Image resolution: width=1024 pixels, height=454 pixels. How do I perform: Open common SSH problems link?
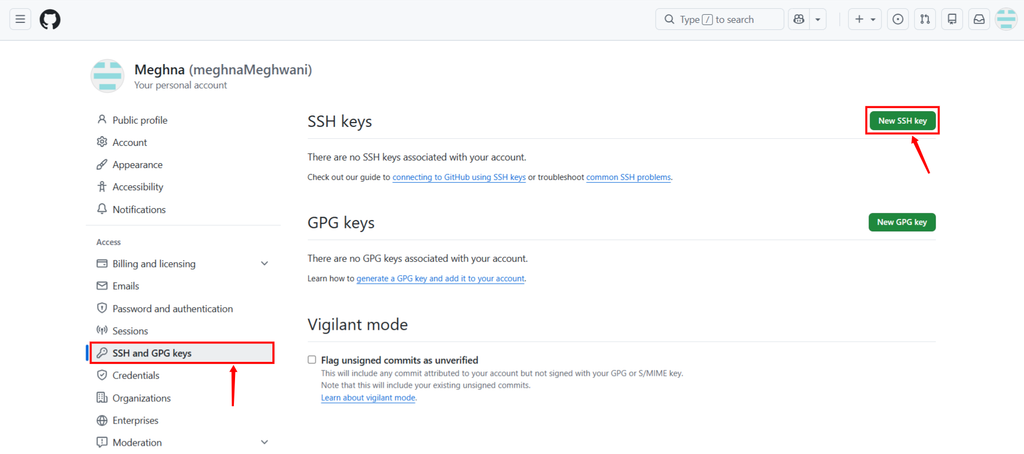click(x=628, y=177)
